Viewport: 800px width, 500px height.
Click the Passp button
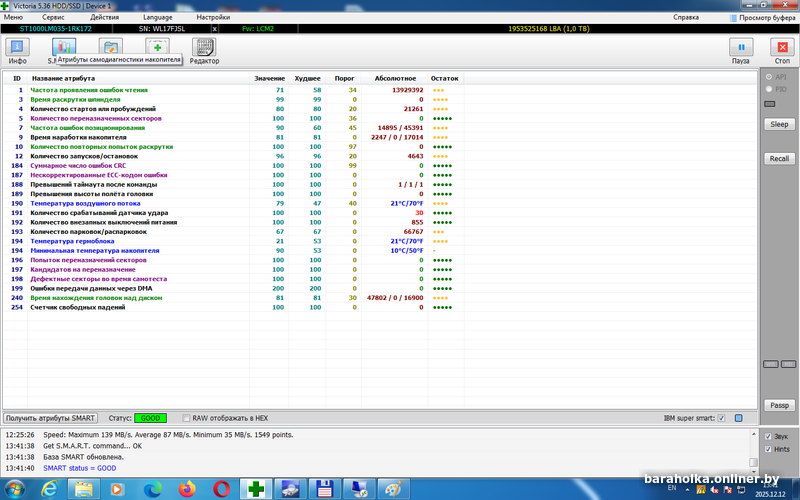tap(778, 405)
